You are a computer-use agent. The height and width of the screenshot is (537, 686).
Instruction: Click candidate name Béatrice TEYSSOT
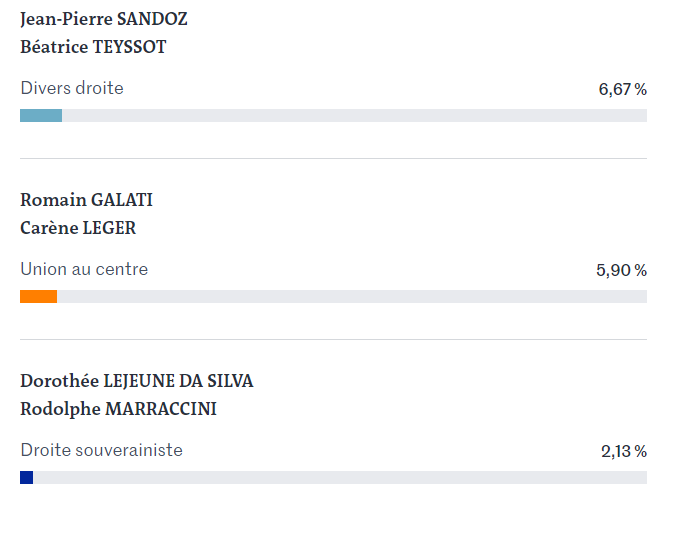coord(93,47)
